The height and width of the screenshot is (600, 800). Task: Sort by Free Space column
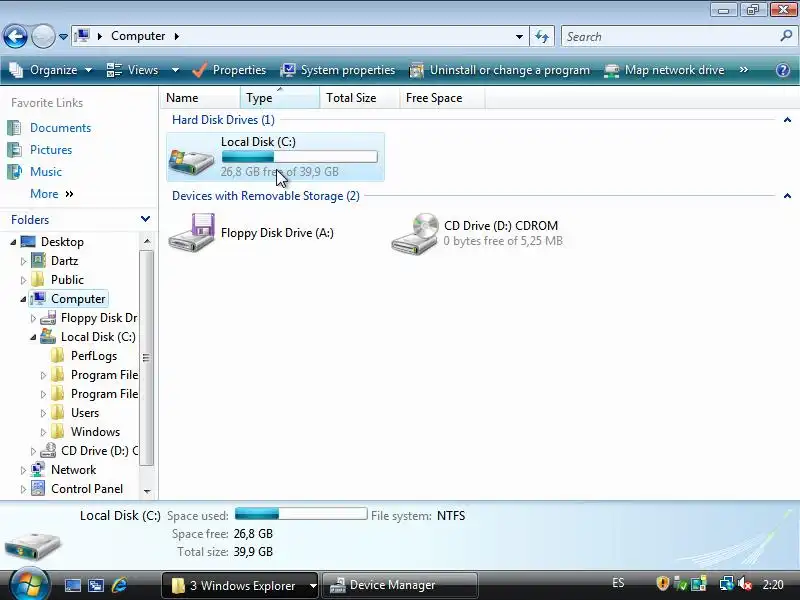442,97
